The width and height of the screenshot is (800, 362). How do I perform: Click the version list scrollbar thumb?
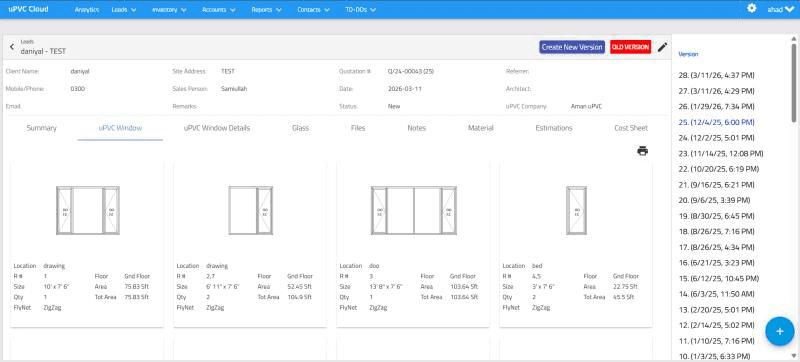(794, 84)
